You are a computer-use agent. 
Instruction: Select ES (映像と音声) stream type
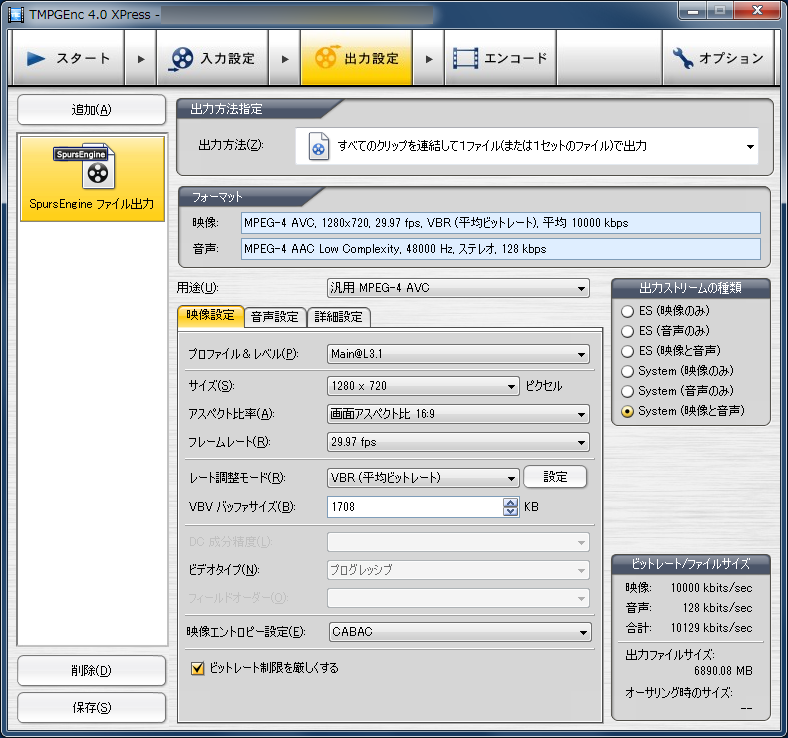coord(627,351)
